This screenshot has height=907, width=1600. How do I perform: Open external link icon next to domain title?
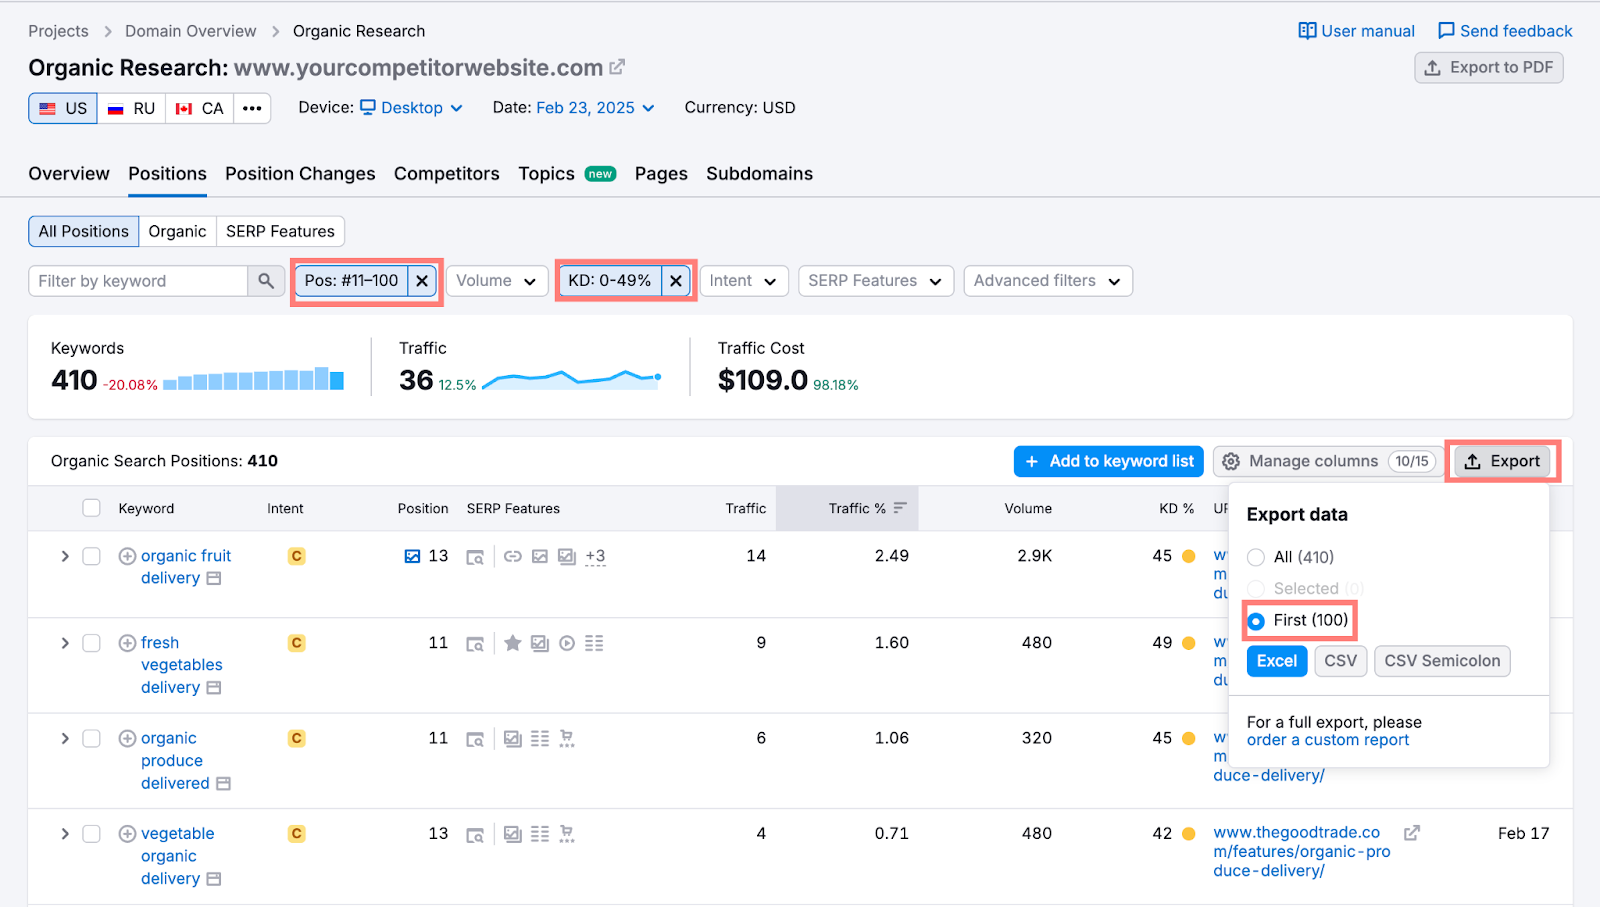(617, 67)
